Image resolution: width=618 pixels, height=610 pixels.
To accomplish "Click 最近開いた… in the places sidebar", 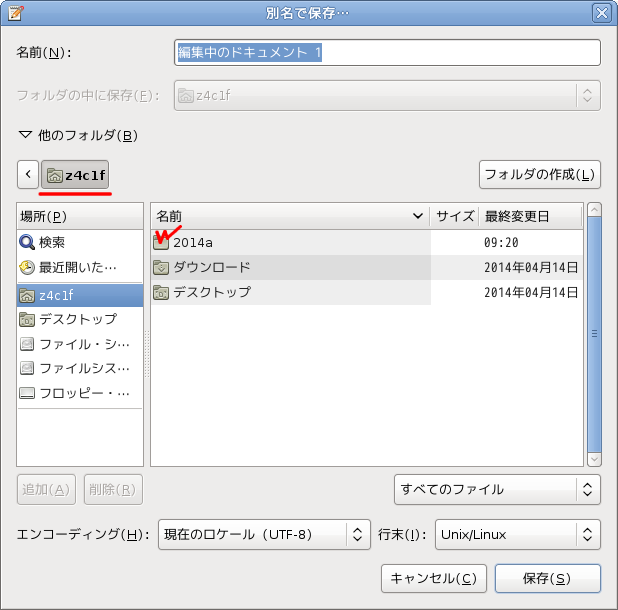I will (78, 268).
